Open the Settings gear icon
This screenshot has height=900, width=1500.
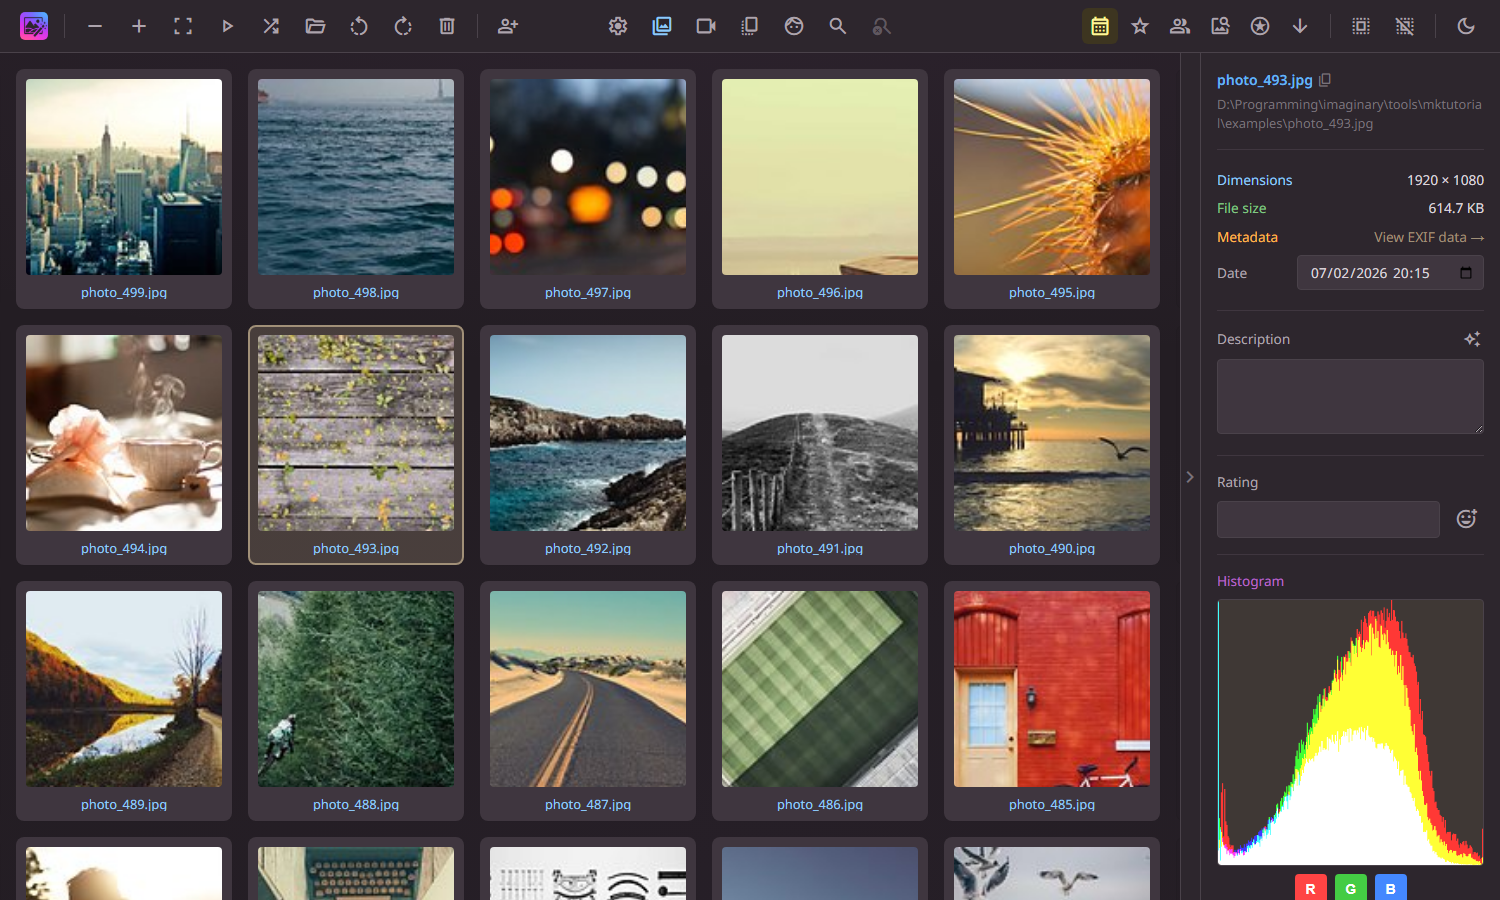pyautogui.click(x=617, y=26)
